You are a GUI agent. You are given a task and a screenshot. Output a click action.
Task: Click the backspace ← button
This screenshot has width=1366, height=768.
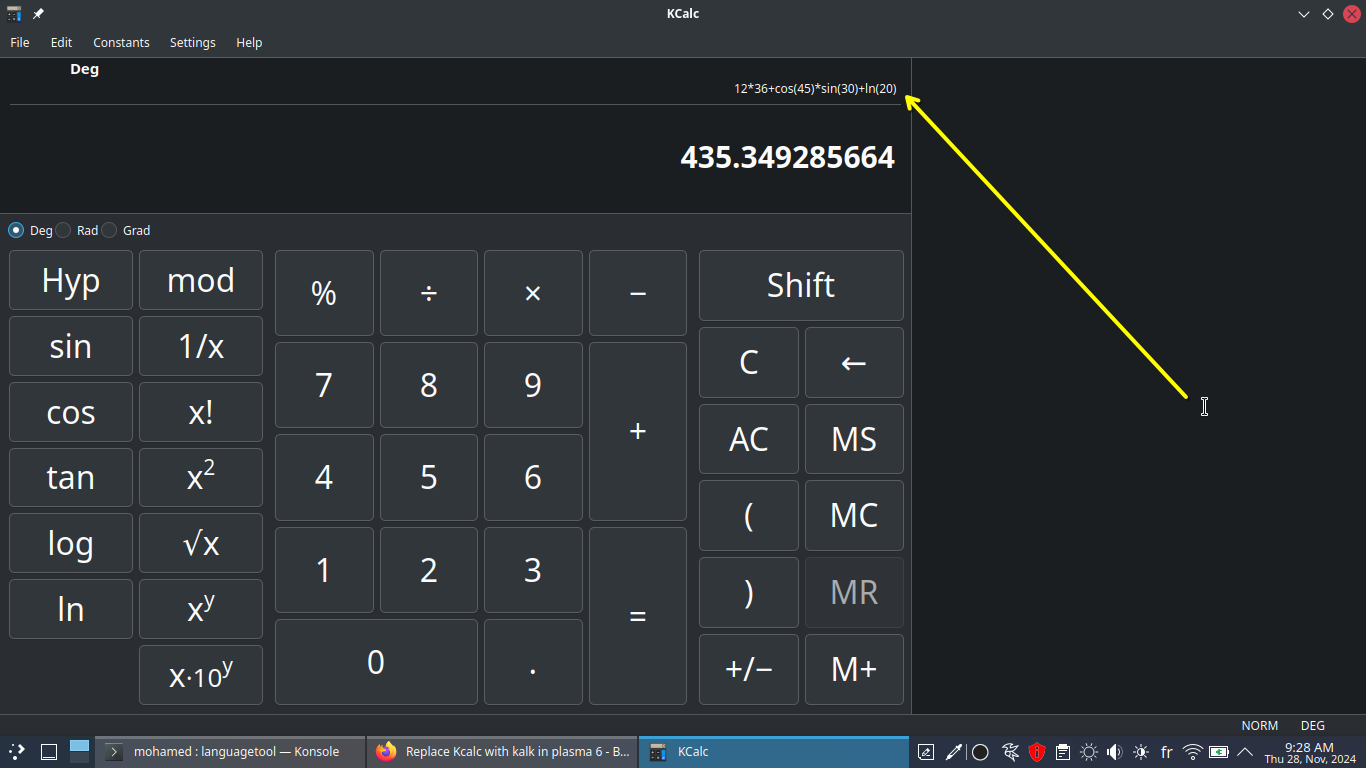click(854, 362)
